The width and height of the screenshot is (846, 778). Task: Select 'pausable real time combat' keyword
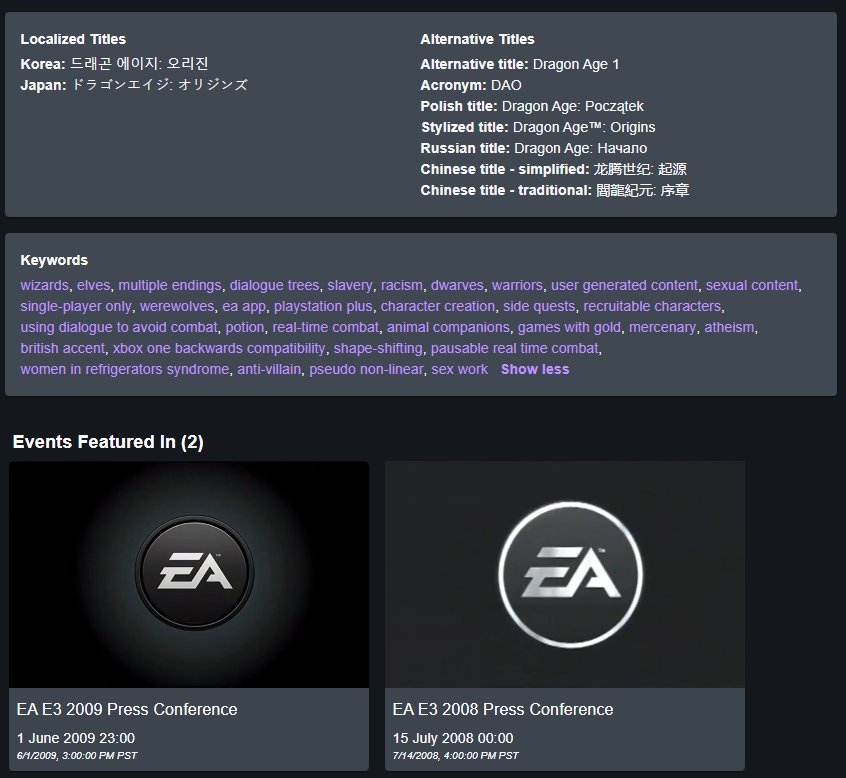[x=515, y=349]
